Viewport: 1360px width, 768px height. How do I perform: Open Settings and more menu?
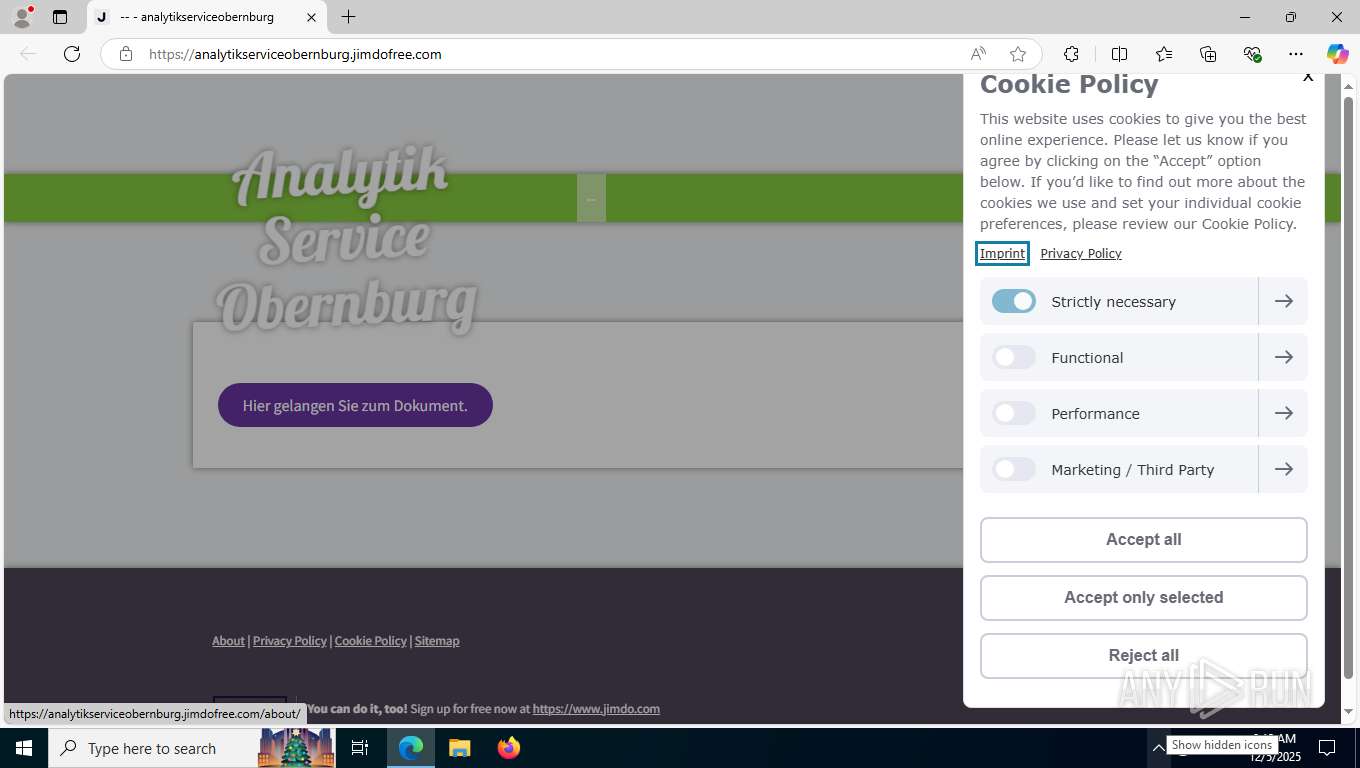point(1296,54)
